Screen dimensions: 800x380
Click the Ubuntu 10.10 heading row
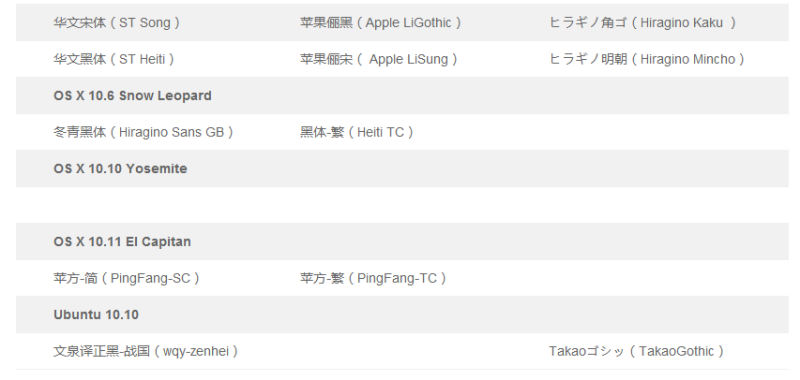(x=402, y=315)
